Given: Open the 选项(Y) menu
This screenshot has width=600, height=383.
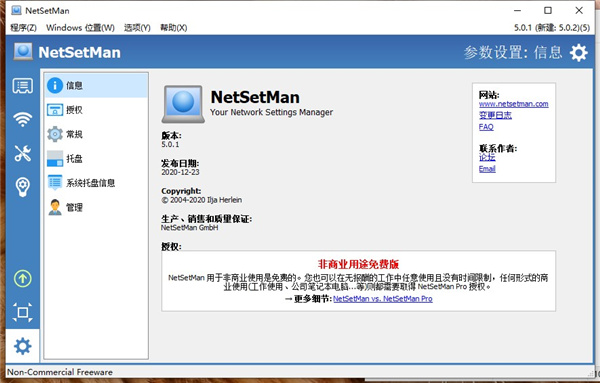Looking at the screenshot, I should [137, 28].
